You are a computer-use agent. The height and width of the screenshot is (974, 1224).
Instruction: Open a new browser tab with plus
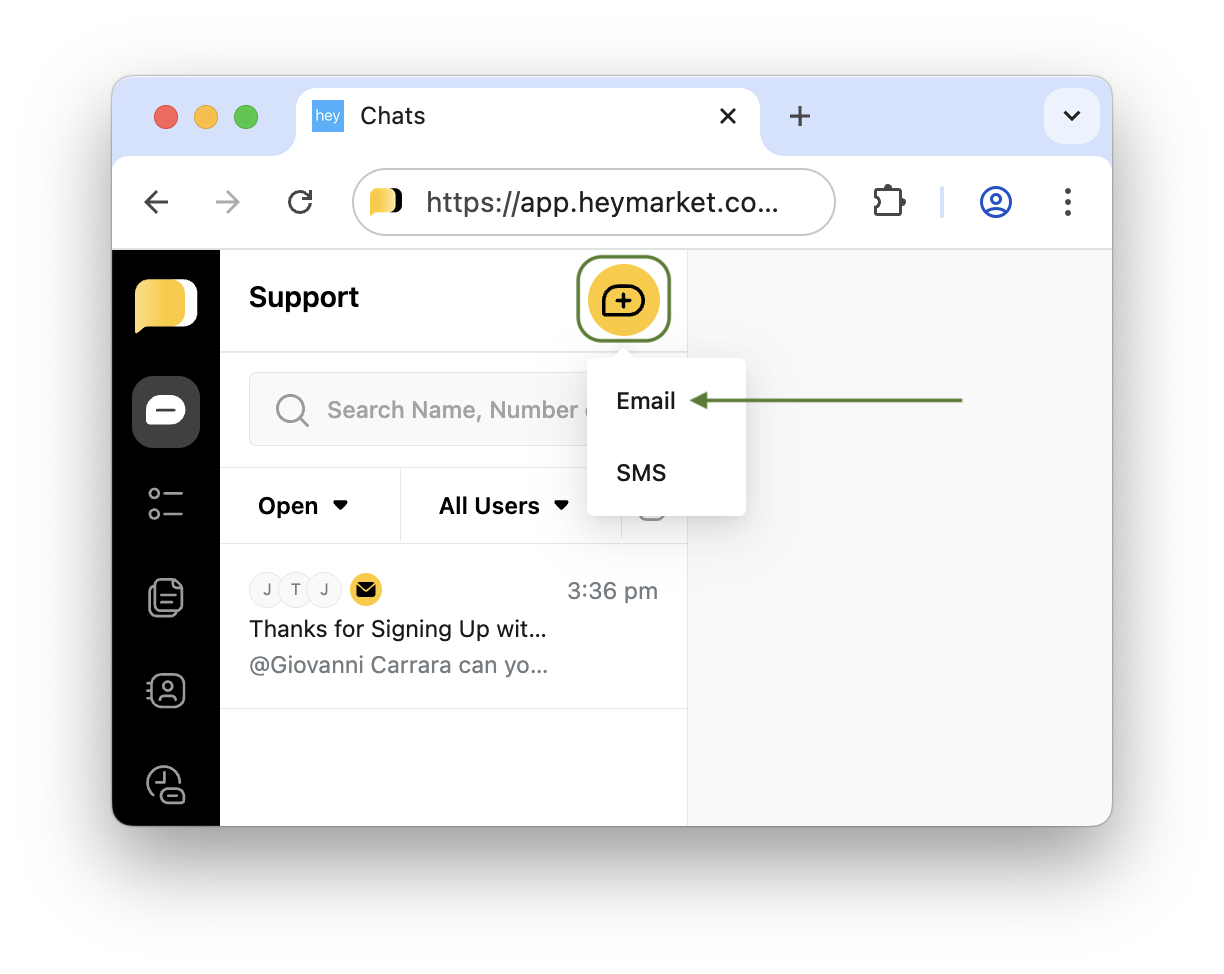[x=799, y=117]
